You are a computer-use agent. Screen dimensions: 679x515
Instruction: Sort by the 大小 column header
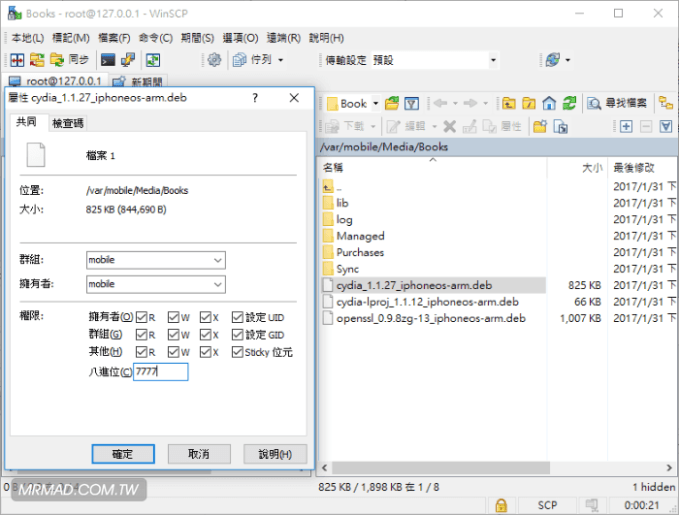[577, 168]
